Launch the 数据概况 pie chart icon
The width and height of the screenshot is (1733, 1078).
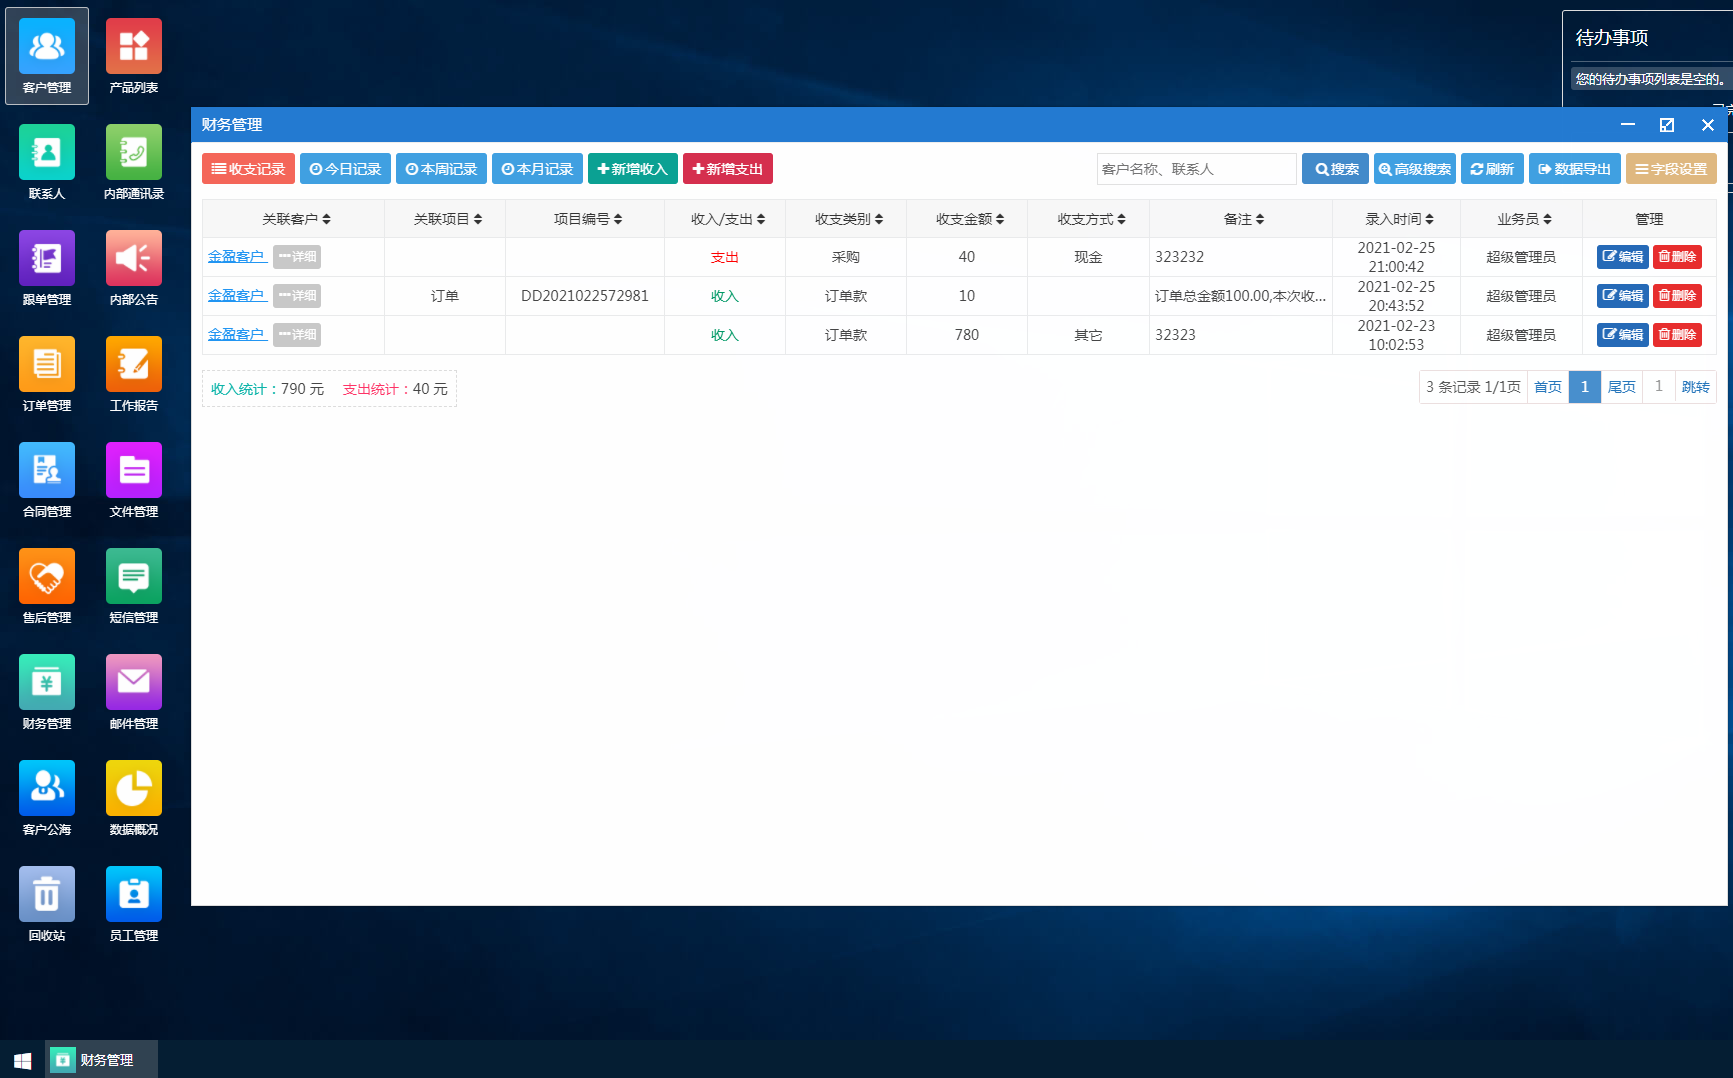pyautogui.click(x=134, y=798)
